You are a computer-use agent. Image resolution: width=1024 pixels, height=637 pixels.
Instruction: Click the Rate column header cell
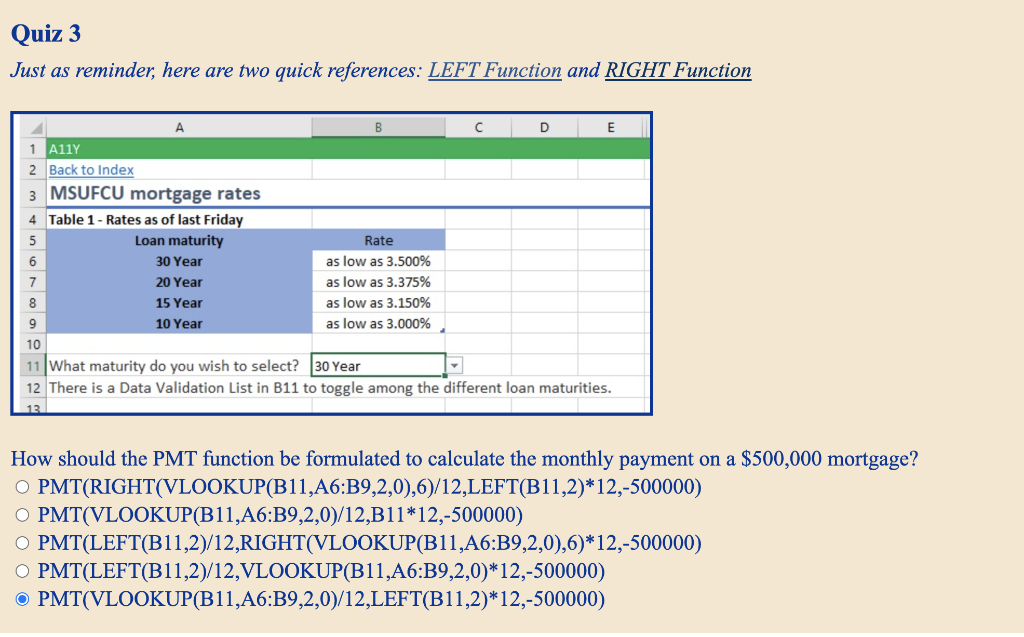(x=378, y=240)
